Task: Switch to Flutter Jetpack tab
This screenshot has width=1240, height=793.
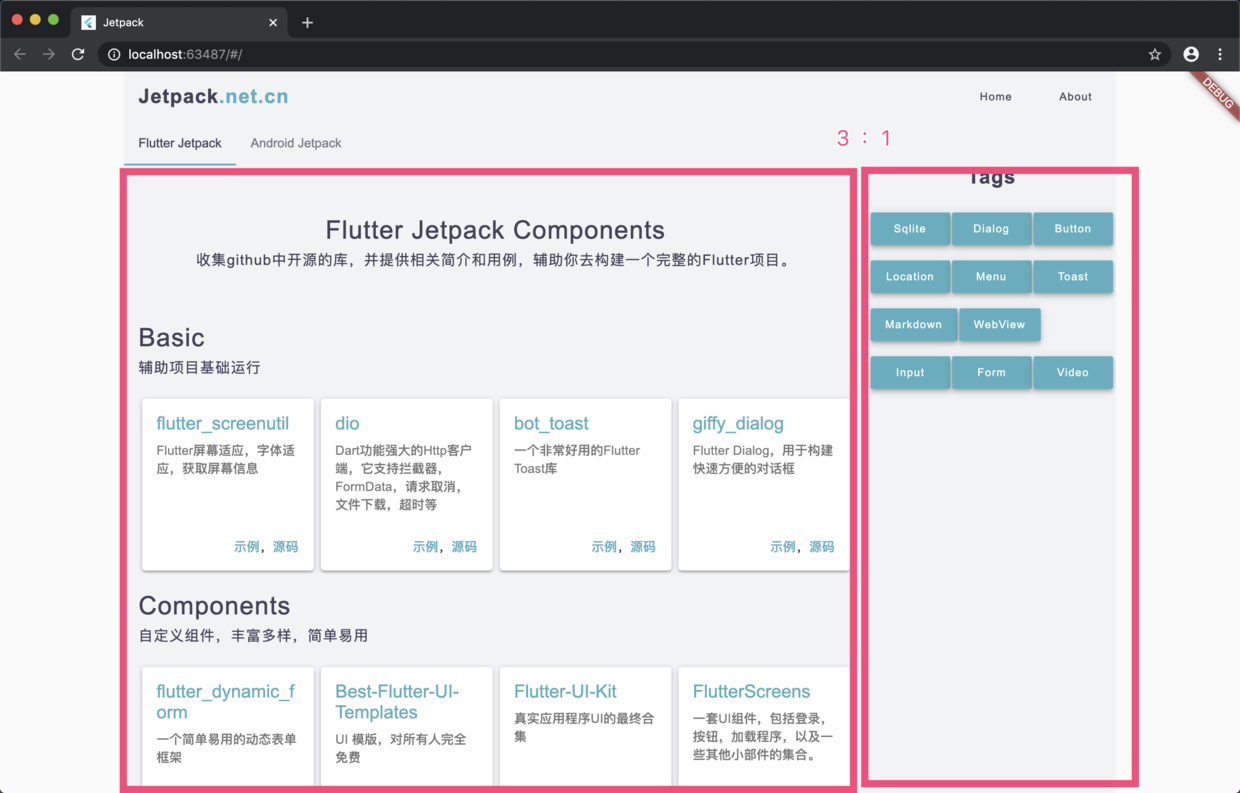Action: pyautogui.click(x=180, y=143)
